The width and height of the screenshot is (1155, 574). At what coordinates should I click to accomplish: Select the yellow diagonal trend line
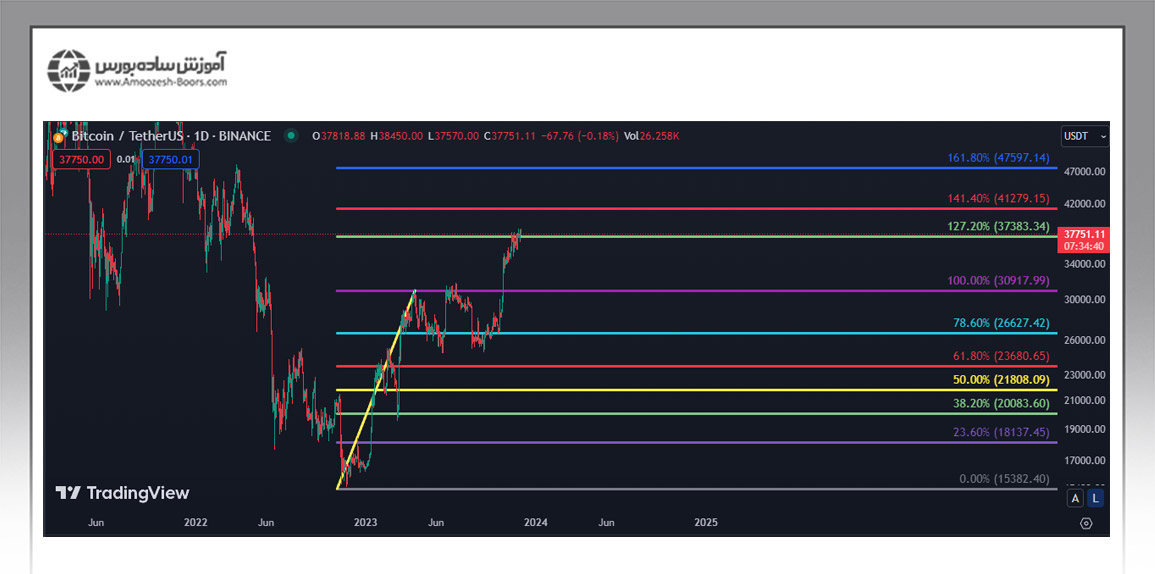[377, 389]
